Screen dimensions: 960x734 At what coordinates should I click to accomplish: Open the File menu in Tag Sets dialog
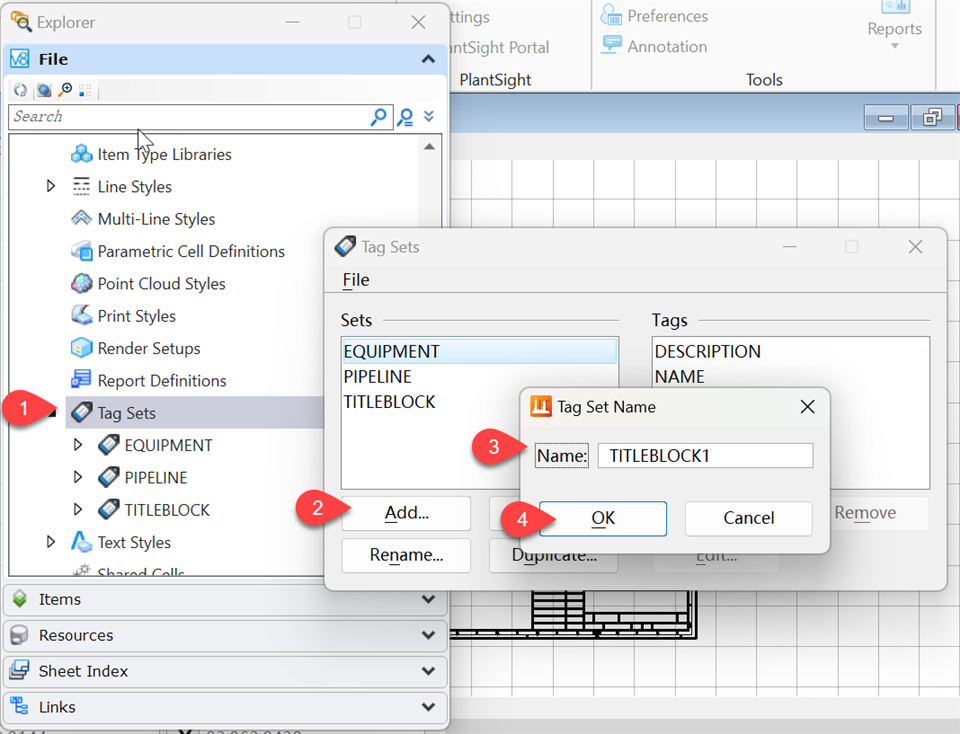pos(356,280)
